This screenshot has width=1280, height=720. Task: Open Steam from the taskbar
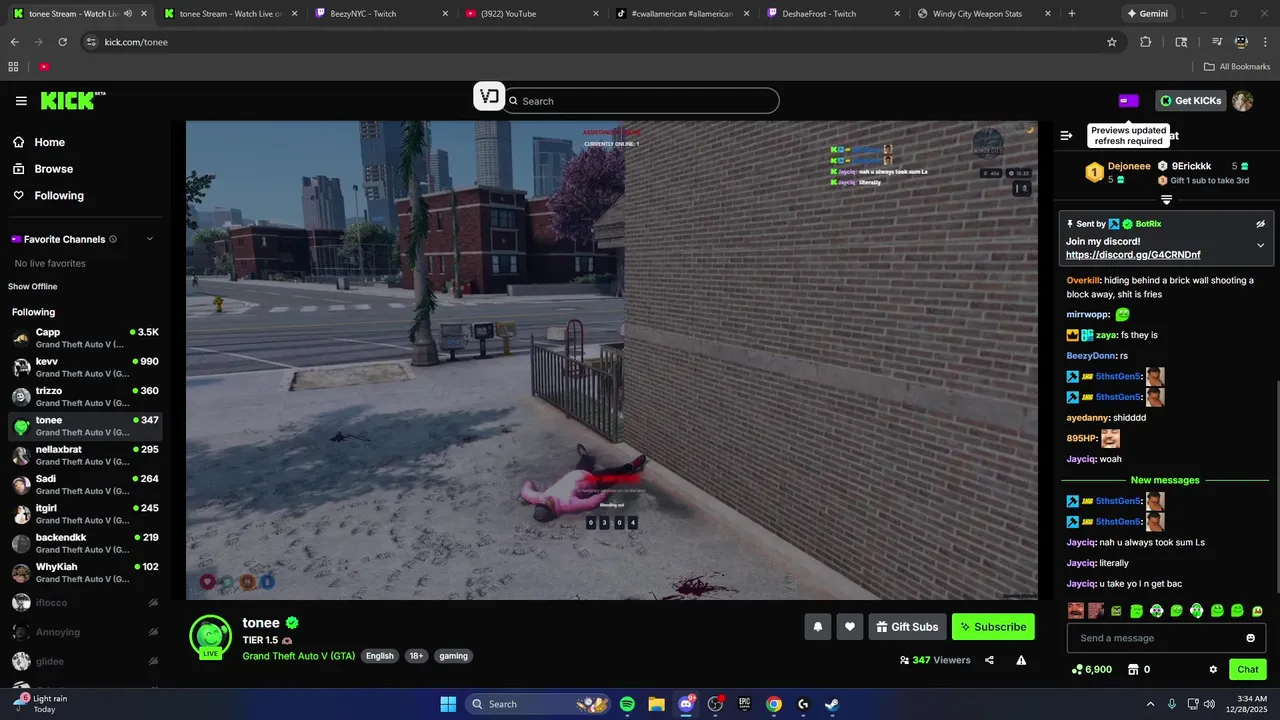831,704
